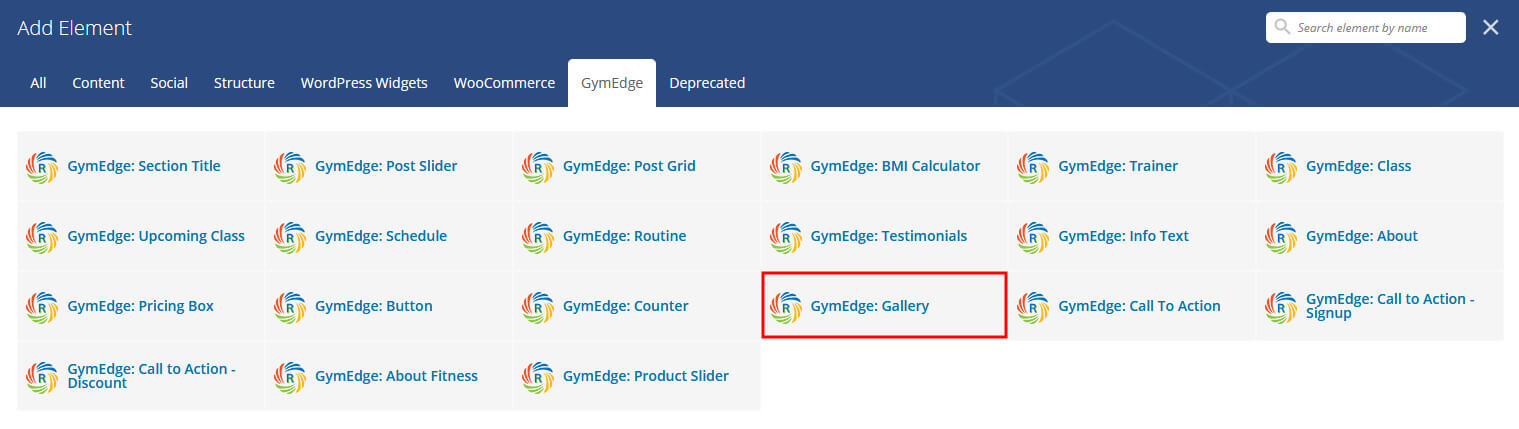1519x429 pixels.
Task: Click the GymEdge: Gallery element icon
Action: [786, 306]
